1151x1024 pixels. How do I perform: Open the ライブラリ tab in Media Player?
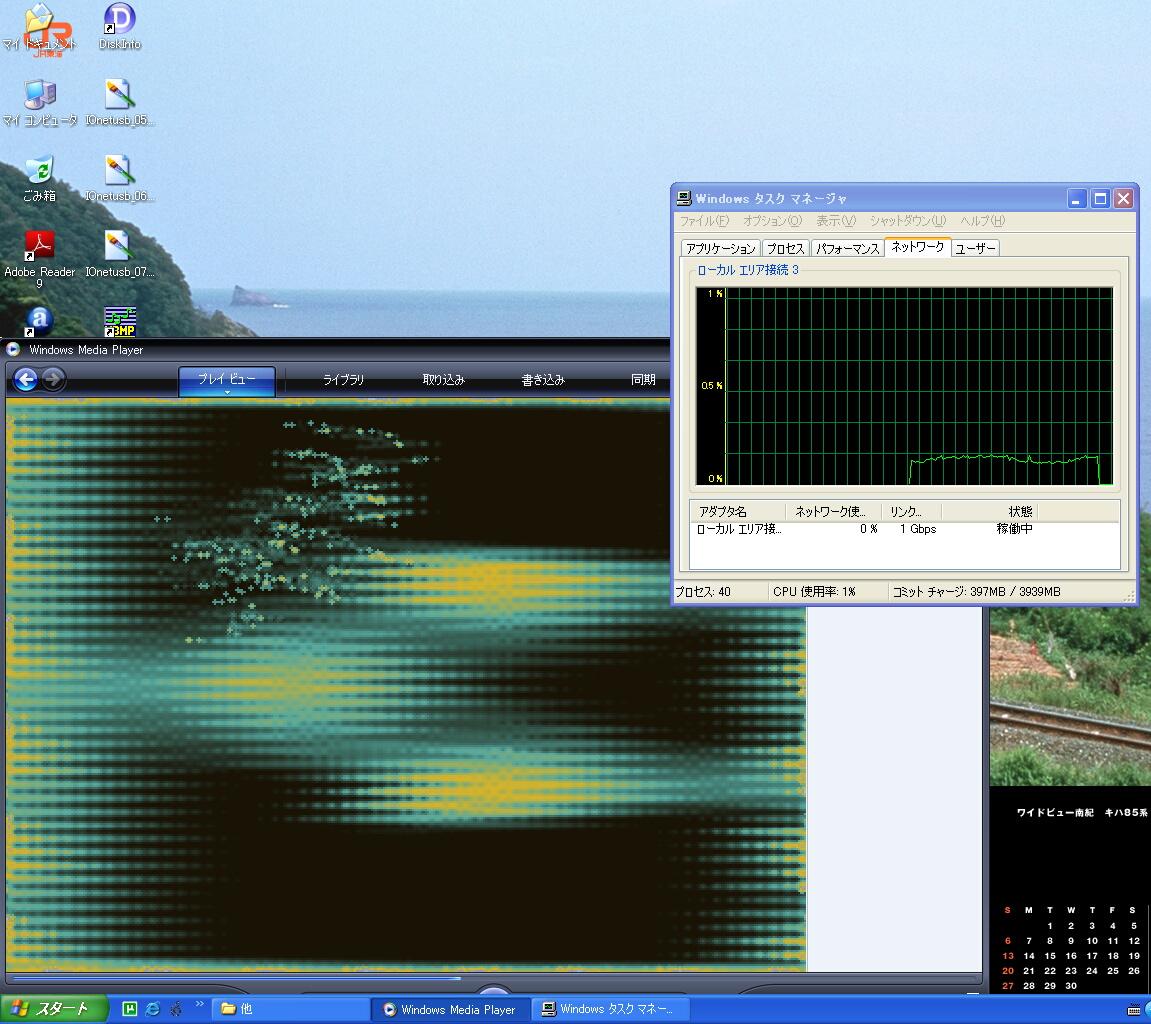click(343, 380)
